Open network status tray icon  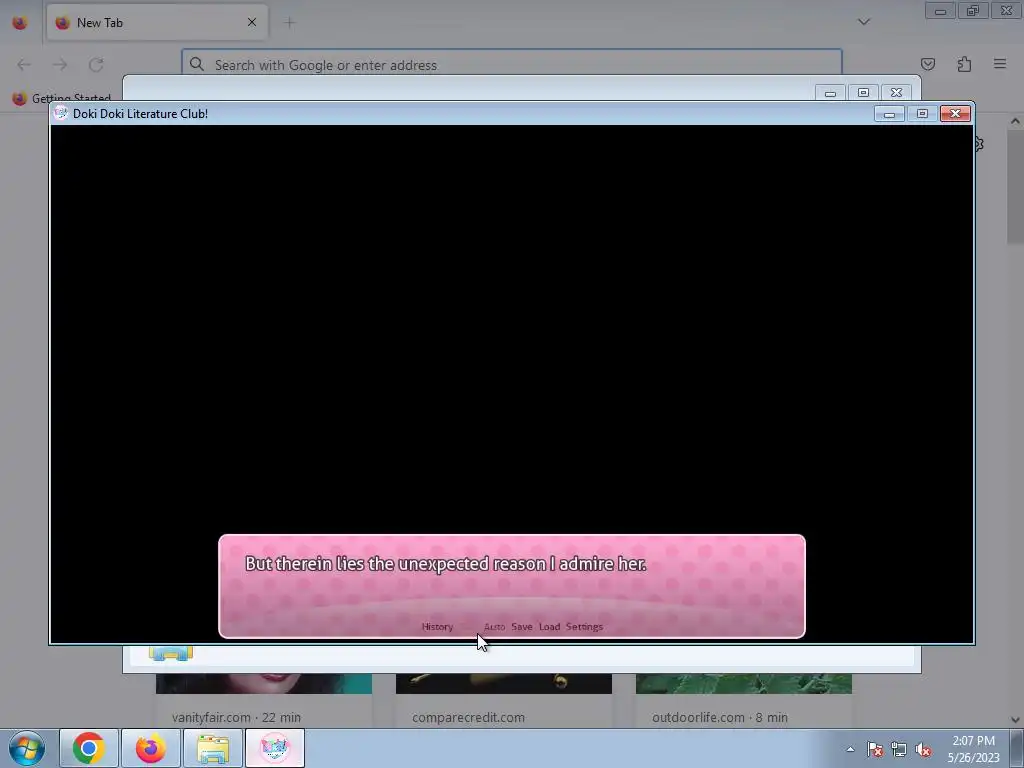[899, 749]
